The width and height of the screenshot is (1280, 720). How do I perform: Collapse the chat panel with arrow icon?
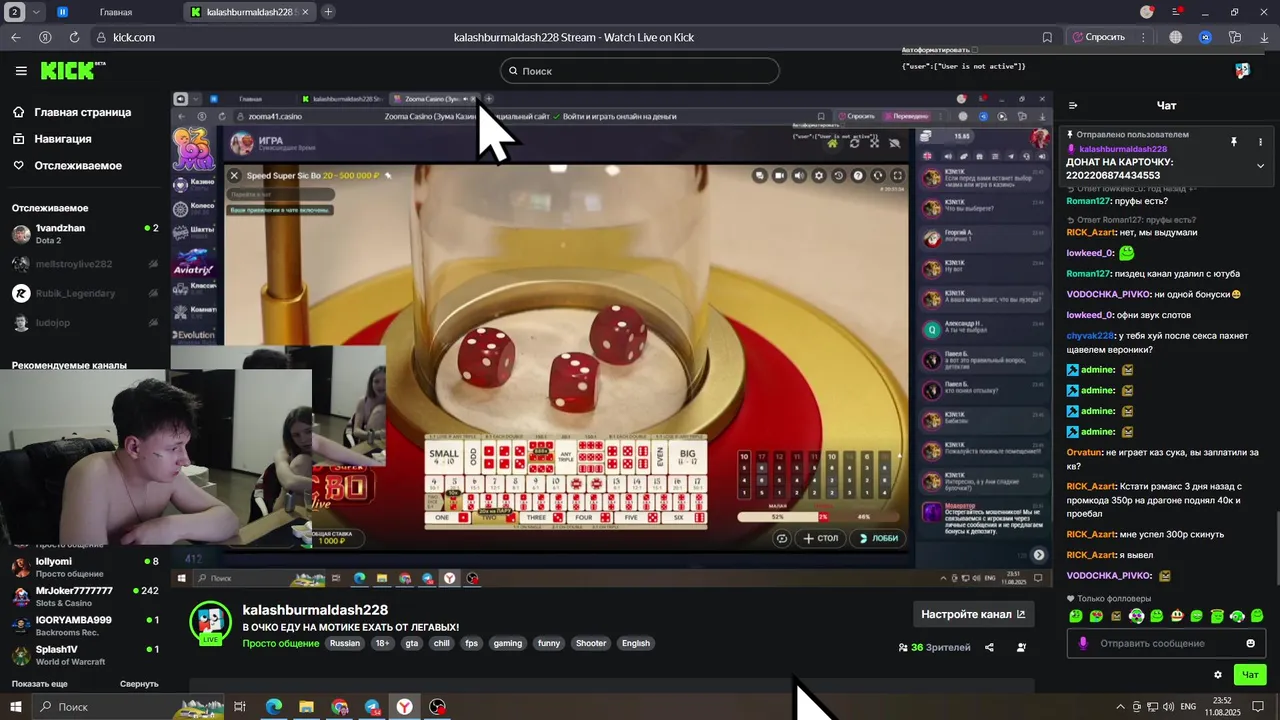pos(1073,105)
